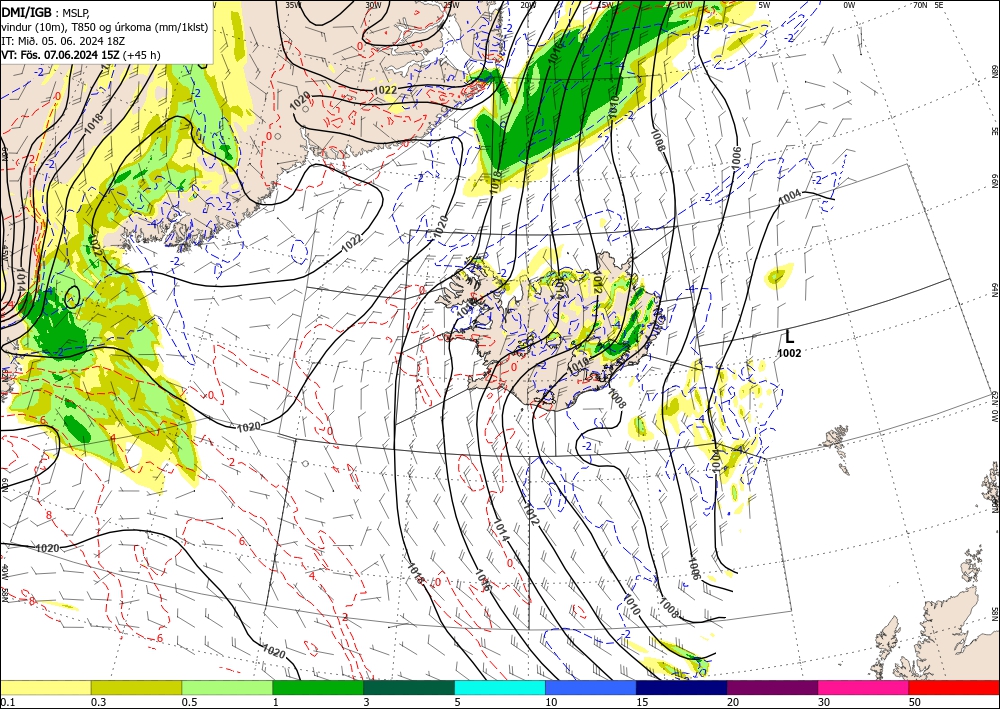Viewport: 1000px width, 709px height.
Task: Click the '30' legend scale value
Action: [824, 702]
